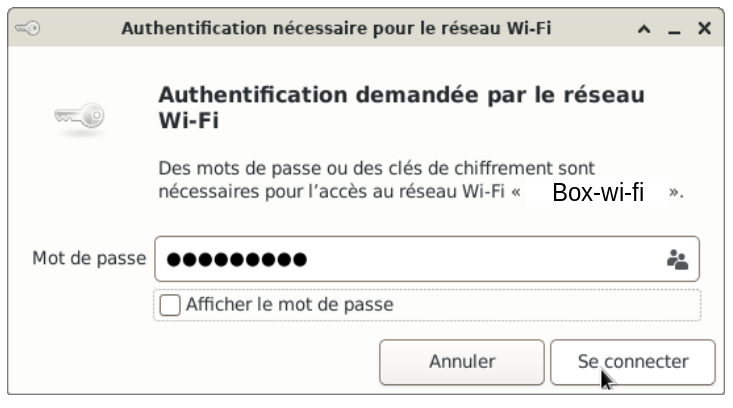Enable the Afficher le mot de passe checkbox
This screenshot has height=408, width=733.
coord(170,305)
